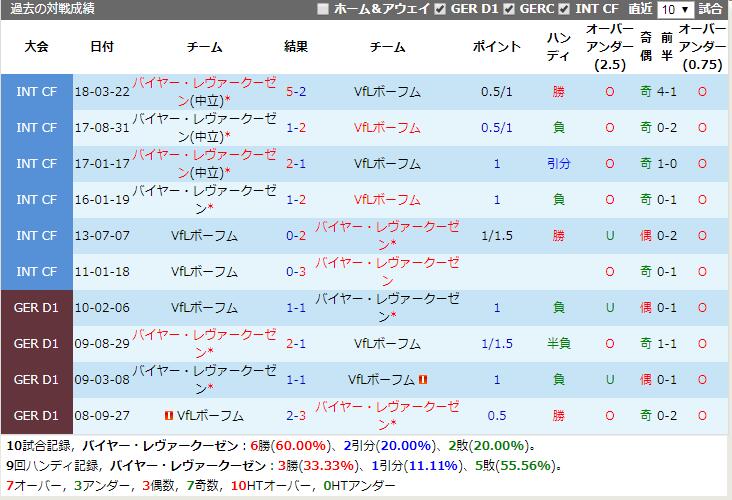Click the 1-0 half-time score for 17-01-17
This screenshot has height=500, width=732.
pyautogui.click(x=667, y=163)
